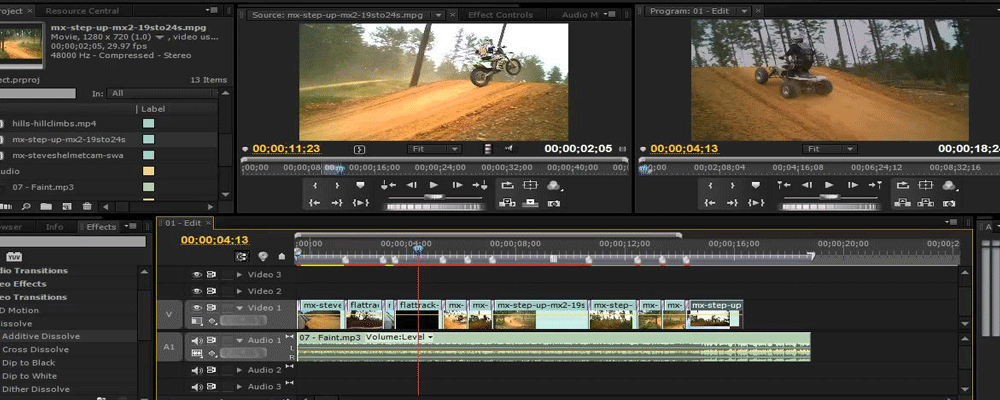Open the Fit zoom dropdown in the Source monitor
Screen dimensions: 1000x400
coord(434,148)
